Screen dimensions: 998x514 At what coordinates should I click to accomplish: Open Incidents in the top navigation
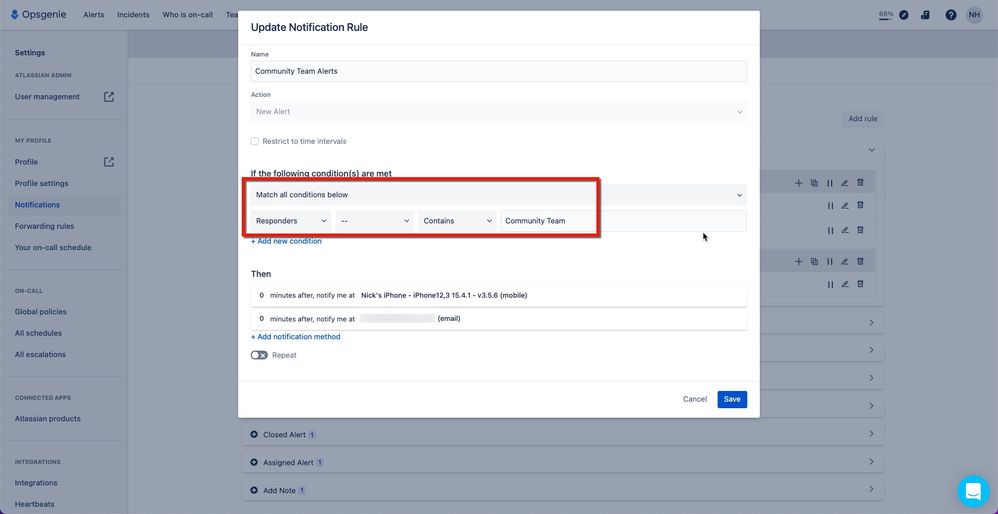click(x=133, y=15)
